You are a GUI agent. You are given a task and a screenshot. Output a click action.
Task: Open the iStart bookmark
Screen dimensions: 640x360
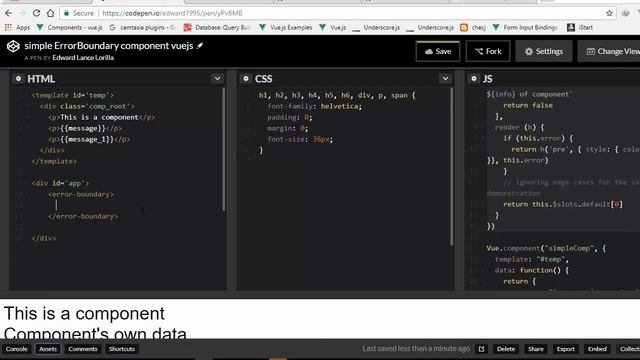click(580, 27)
